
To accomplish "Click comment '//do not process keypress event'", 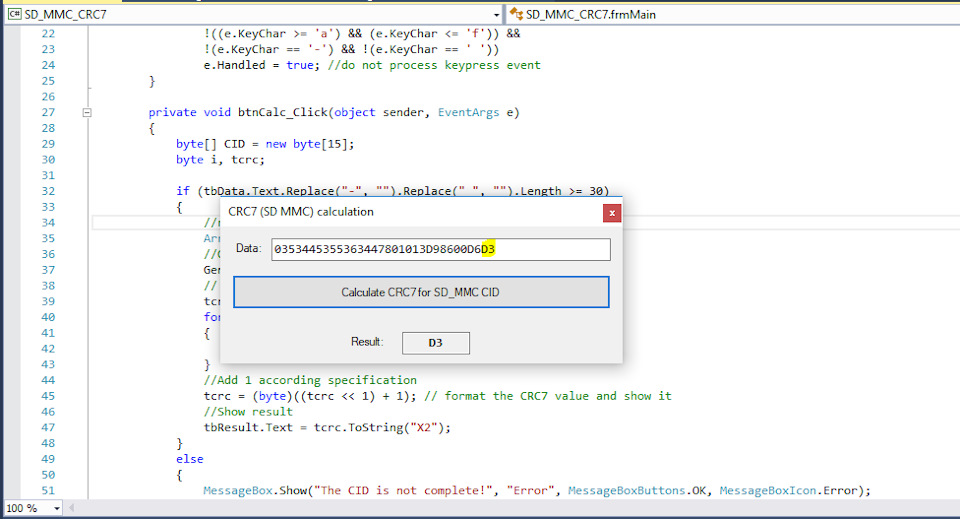I will [x=434, y=65].
